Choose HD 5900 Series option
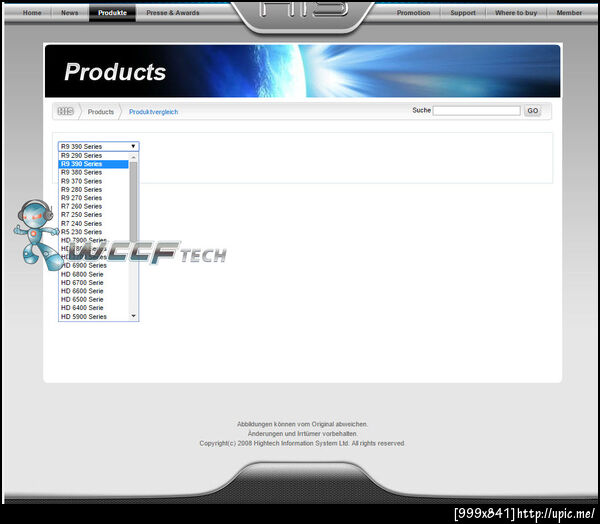This screenshot has height=524, width=600. [94, 317]
